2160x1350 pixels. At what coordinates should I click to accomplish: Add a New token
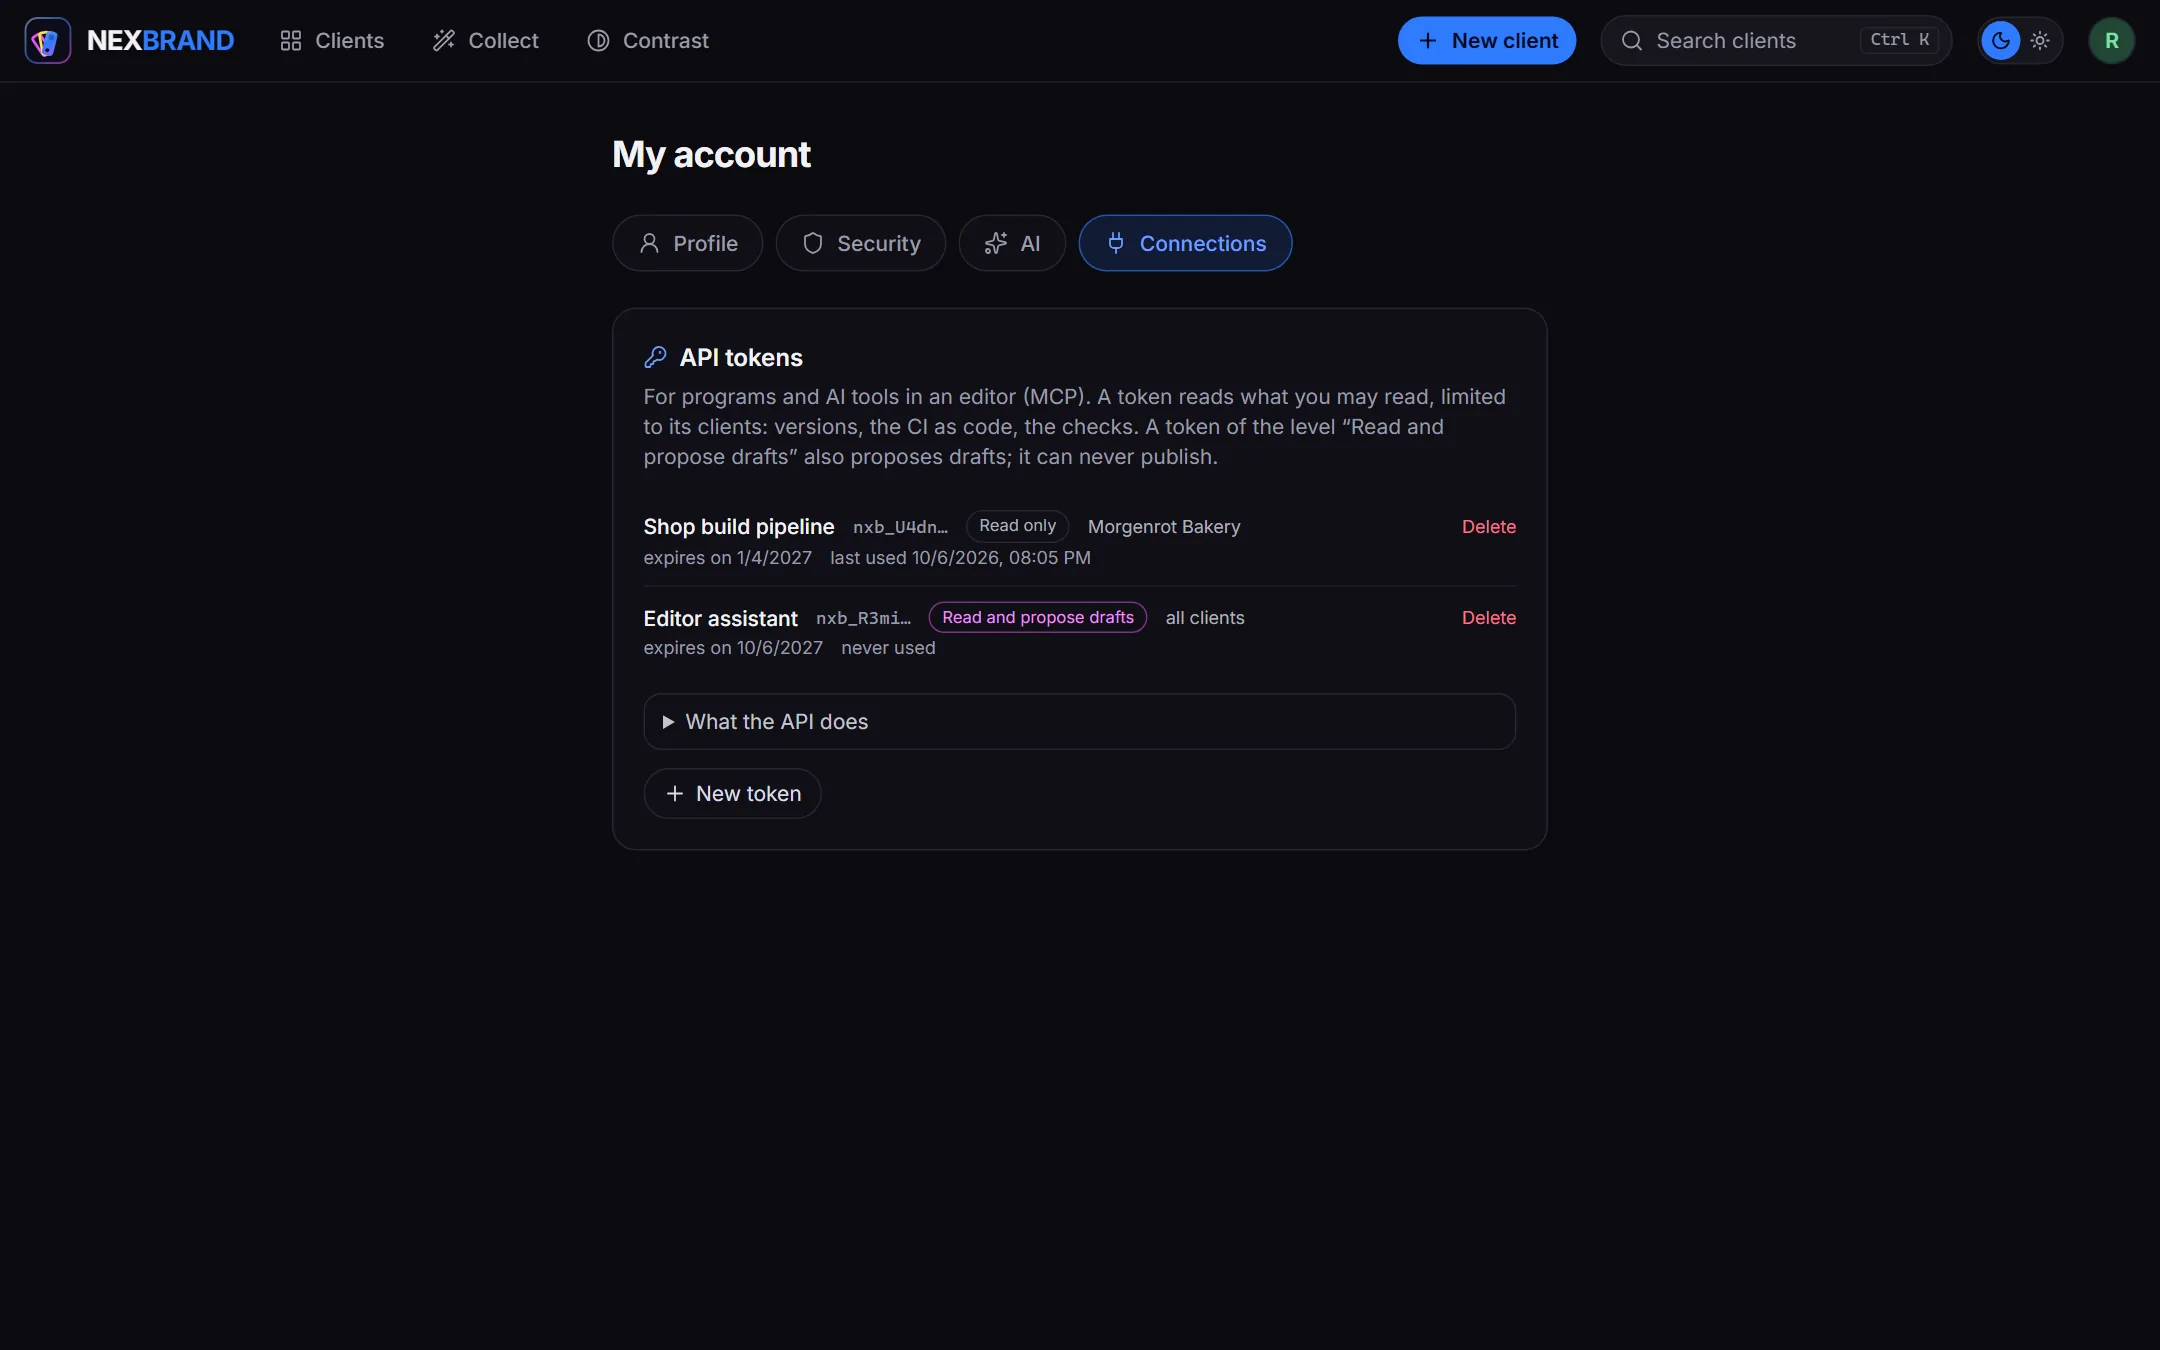point(733,794)
